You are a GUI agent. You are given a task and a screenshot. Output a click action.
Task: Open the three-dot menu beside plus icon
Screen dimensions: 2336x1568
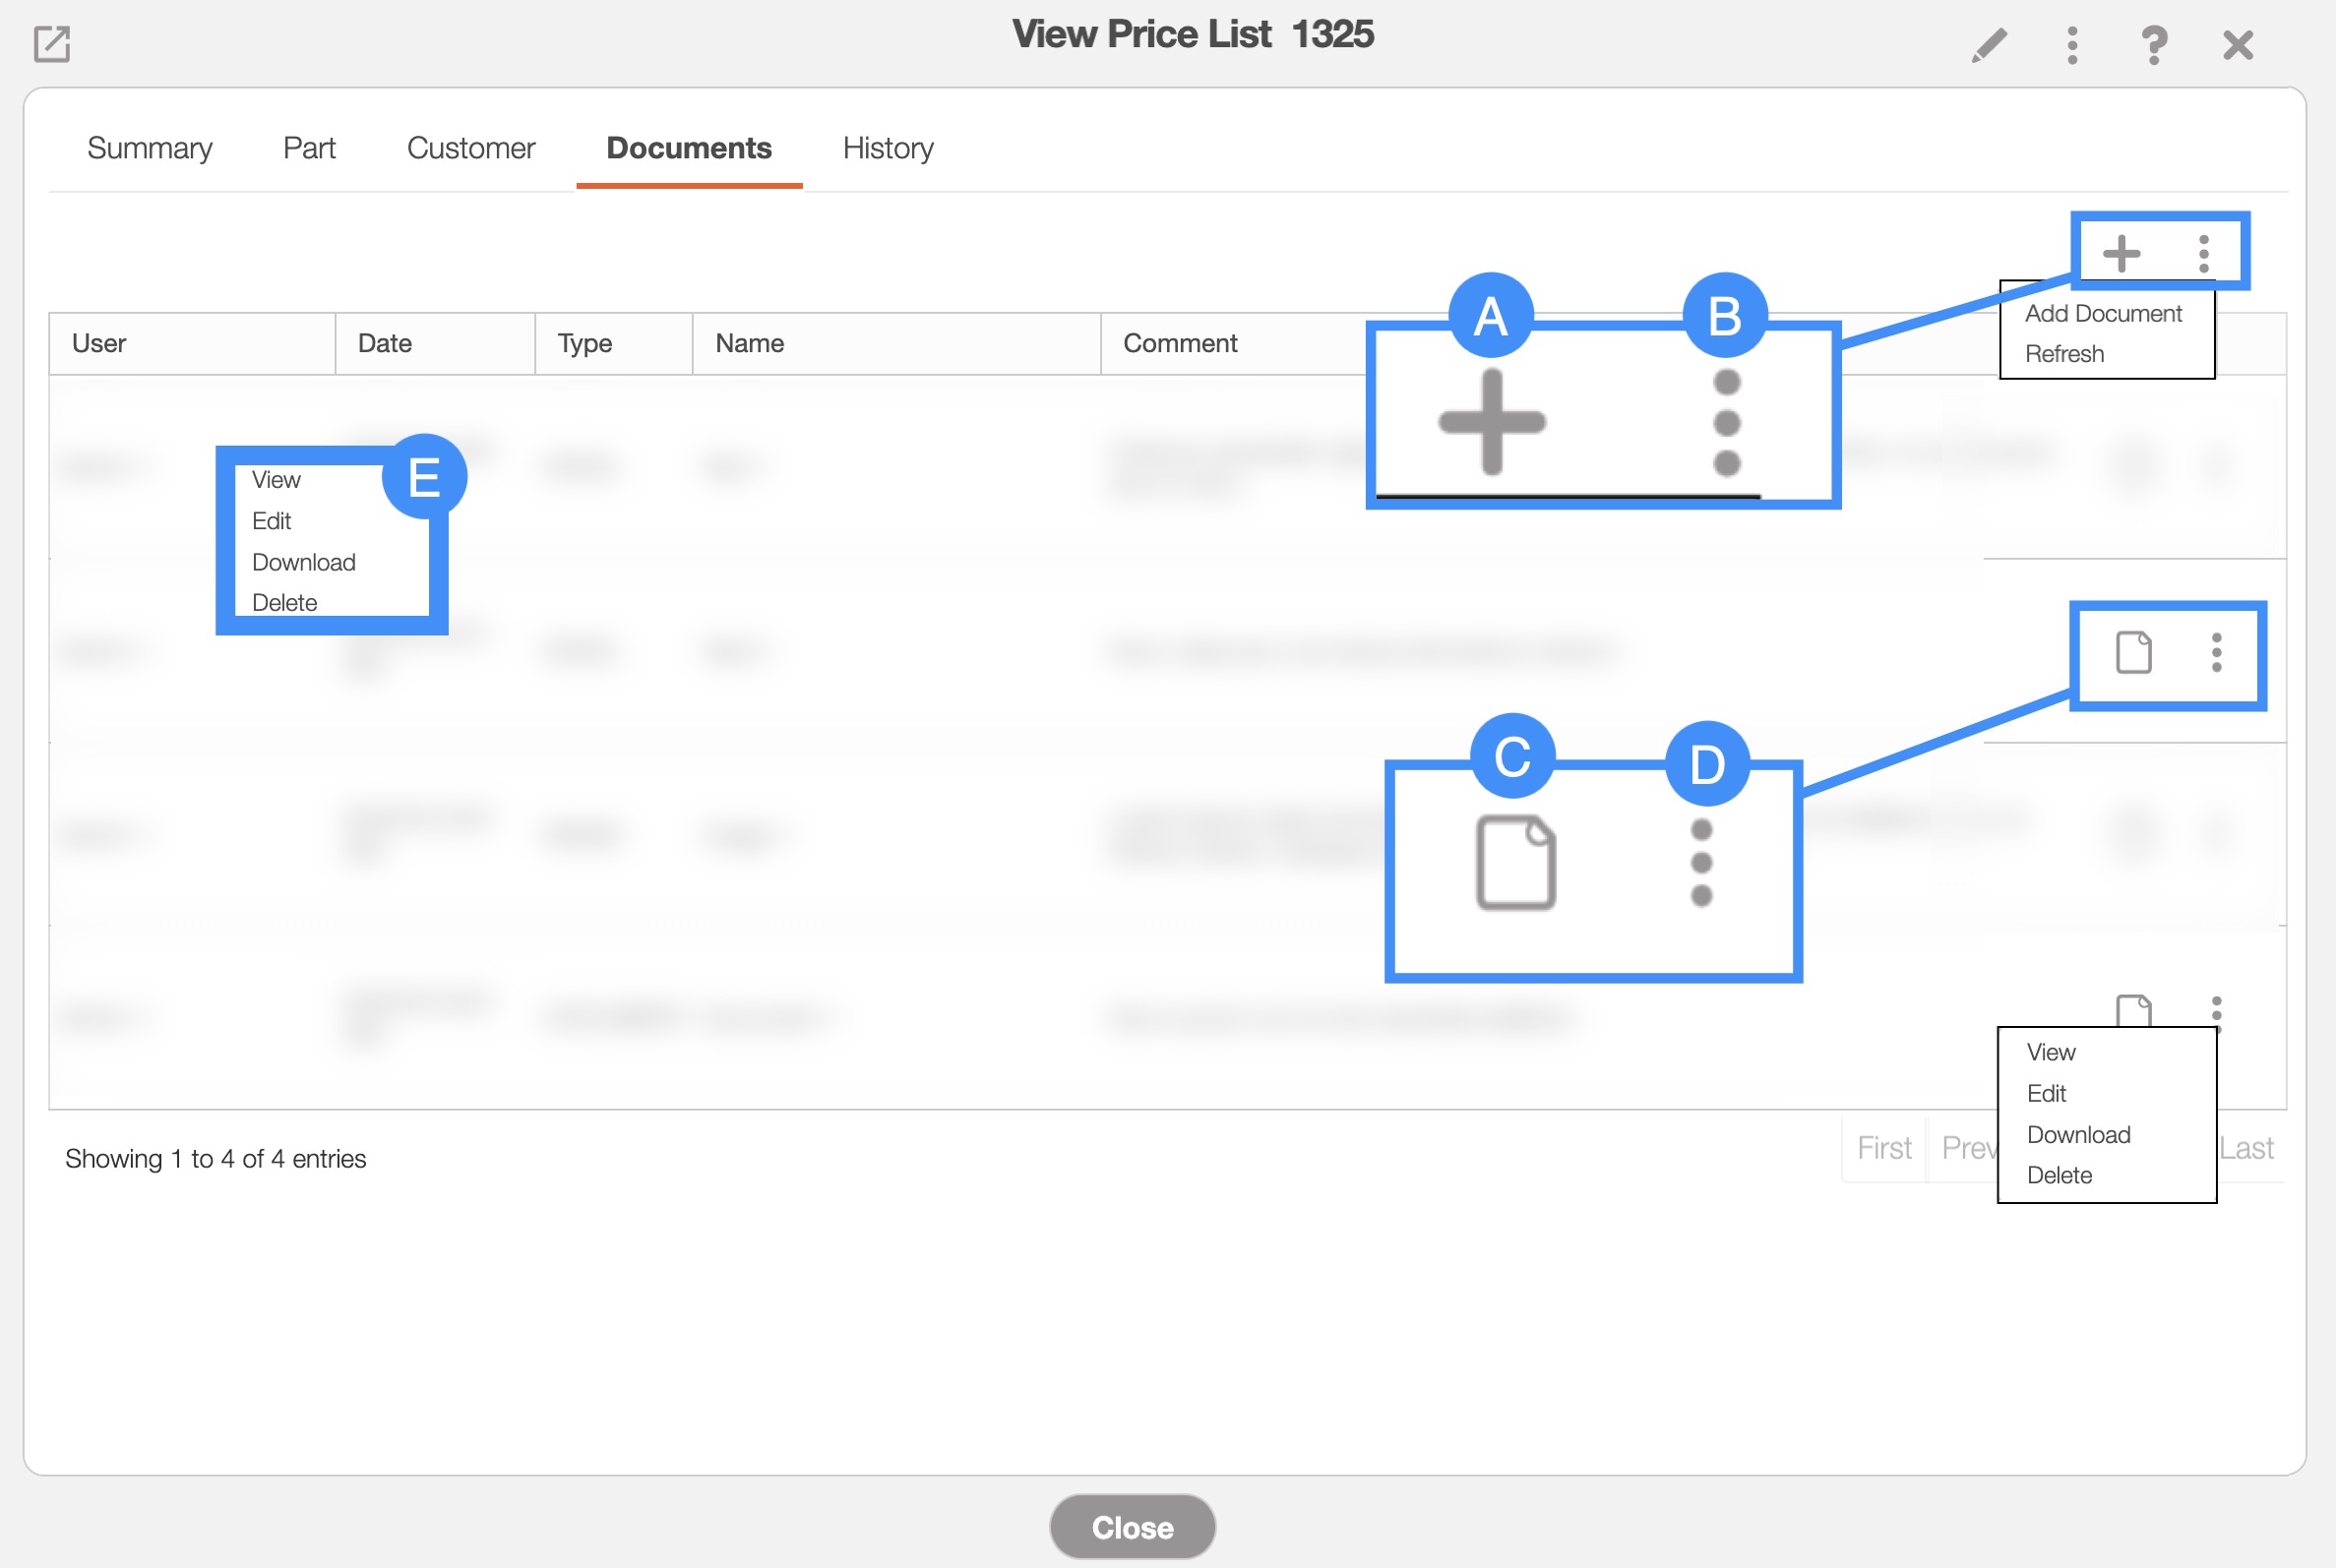(2203, 253)
